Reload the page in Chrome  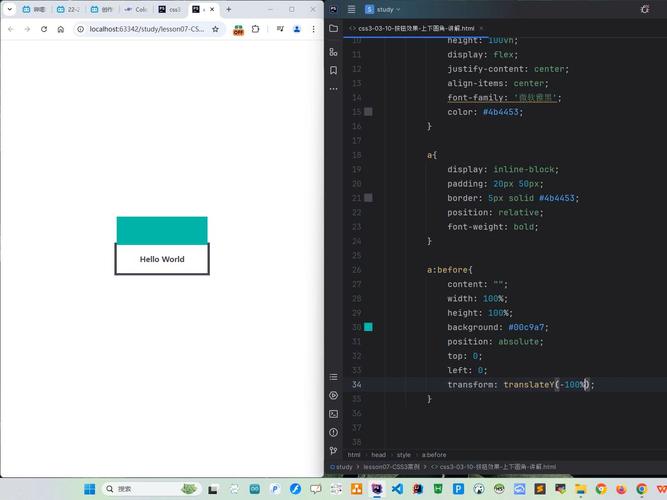pyautogui.click(x=44, y=29)
